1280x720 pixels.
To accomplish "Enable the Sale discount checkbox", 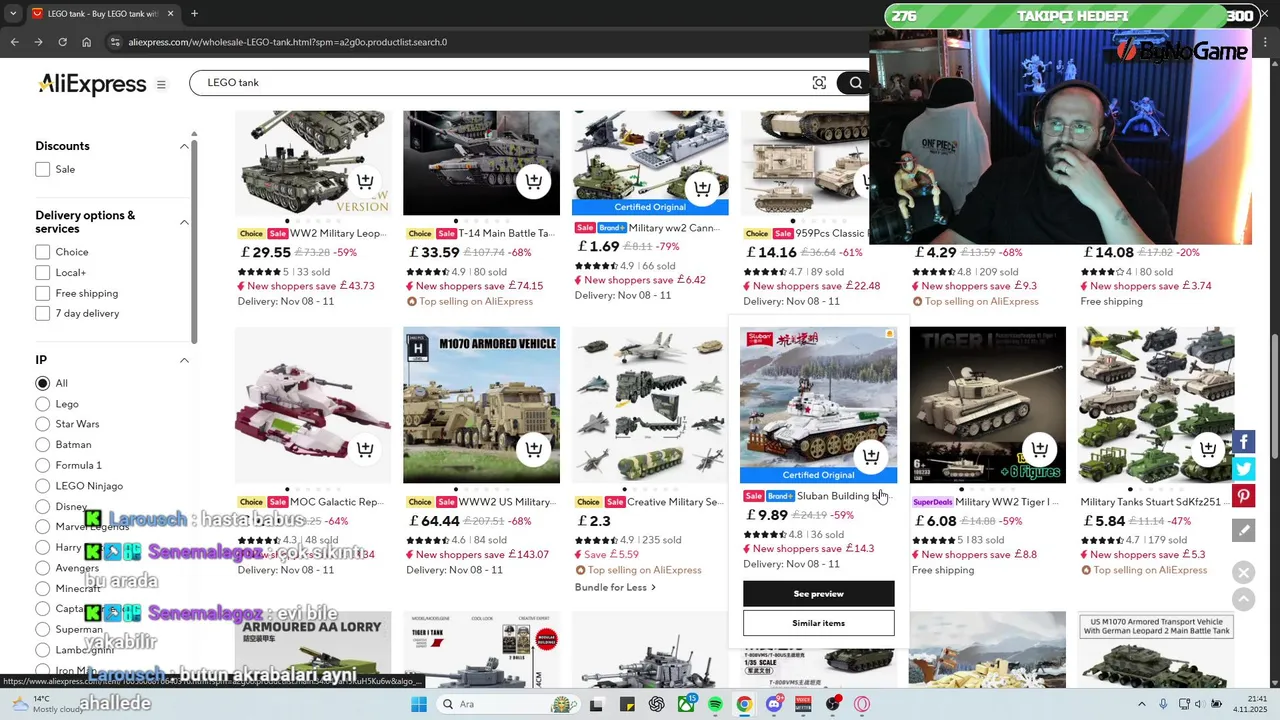I will (43, 170).
